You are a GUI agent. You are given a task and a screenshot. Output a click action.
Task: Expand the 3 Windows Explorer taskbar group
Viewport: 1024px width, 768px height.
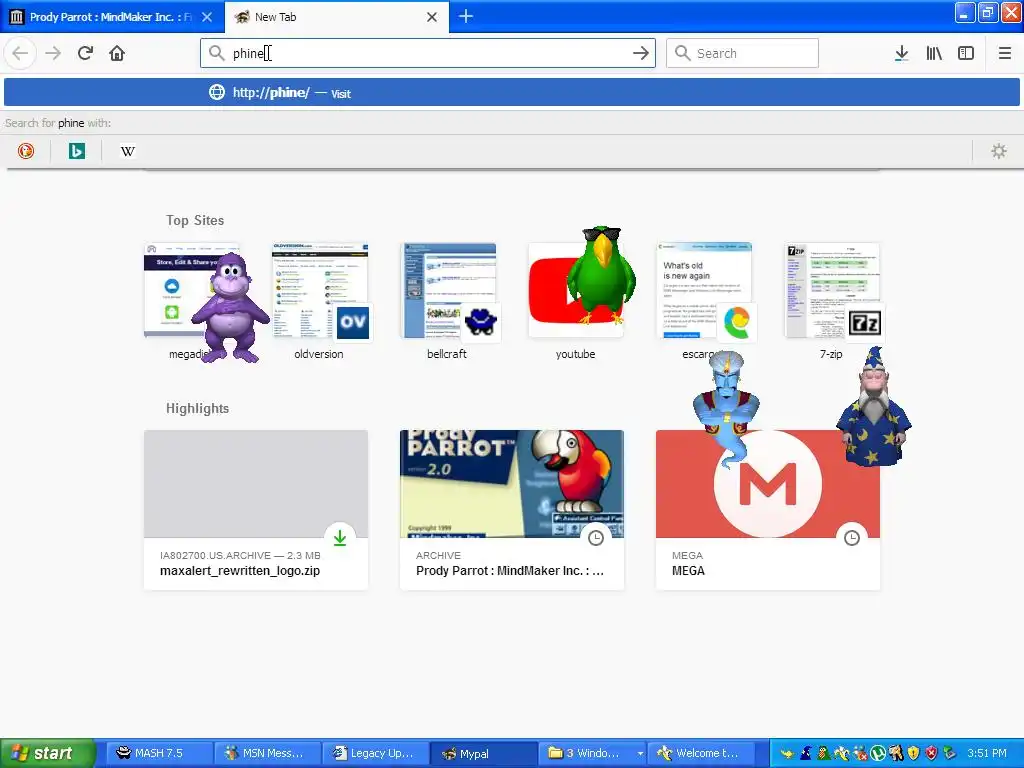[594, 753]
